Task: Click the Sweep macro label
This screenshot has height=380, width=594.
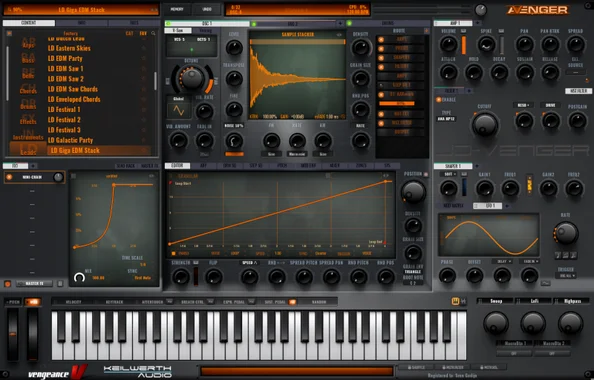Action: (496, 301)
